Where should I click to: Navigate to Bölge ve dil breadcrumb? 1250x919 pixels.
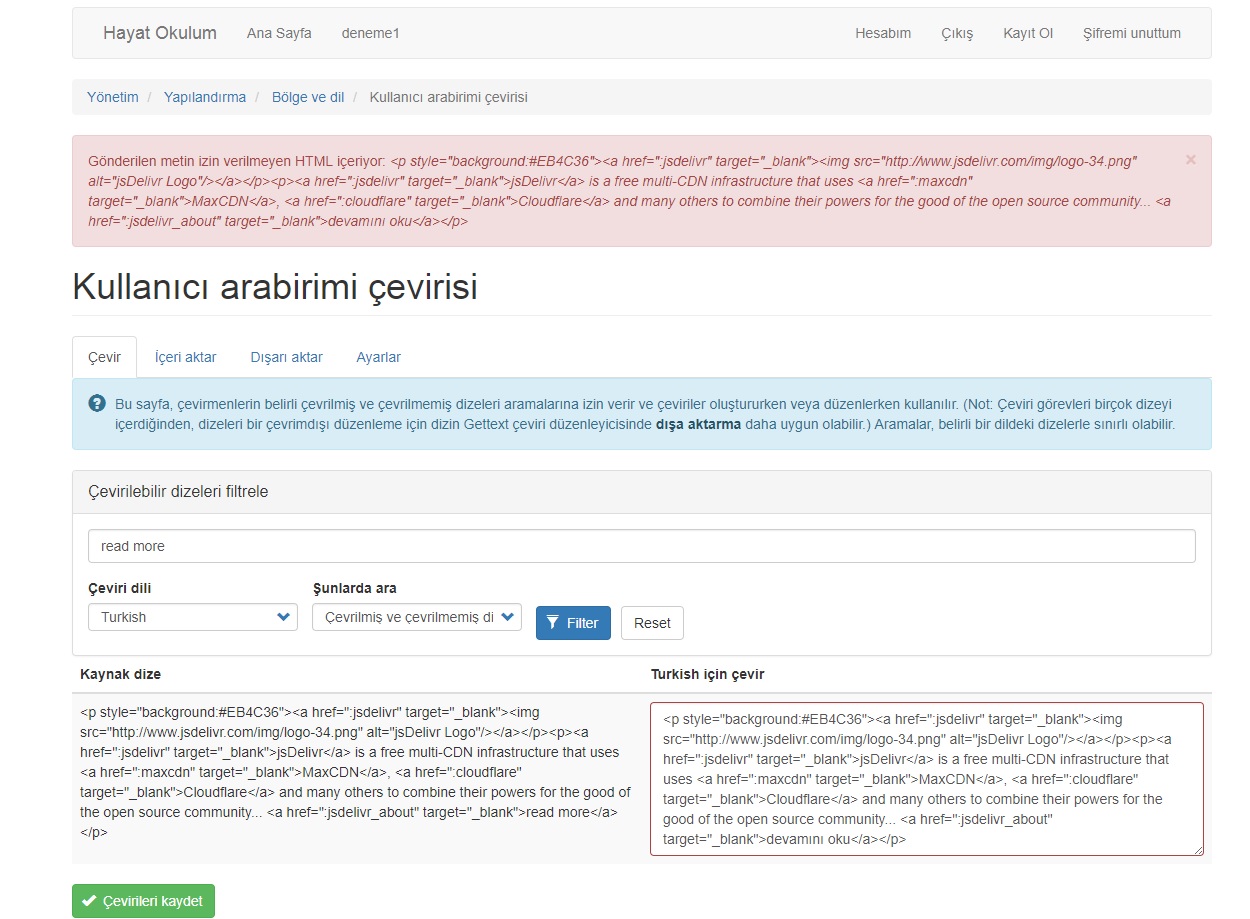(308, 97)
